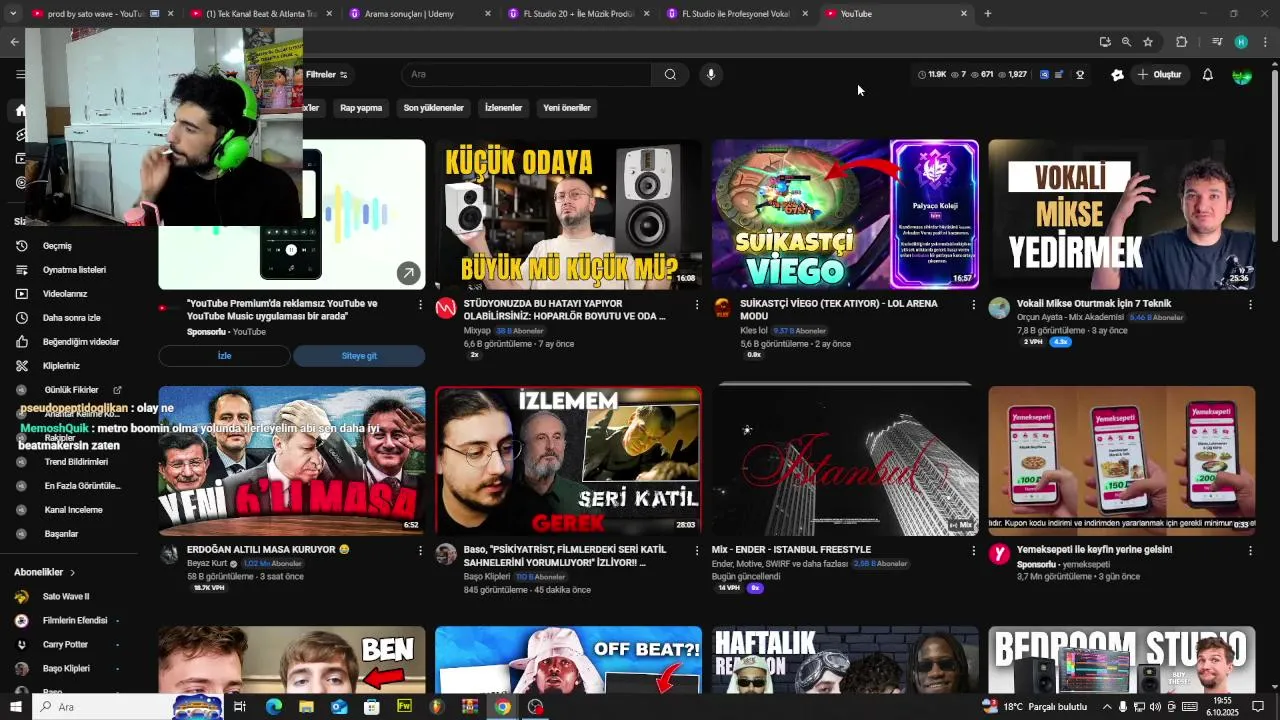Switch to the Arama sonuçları Udemy tab
Image resolution: width=1280 pixels, height=720 pixels.
[420, 14]
